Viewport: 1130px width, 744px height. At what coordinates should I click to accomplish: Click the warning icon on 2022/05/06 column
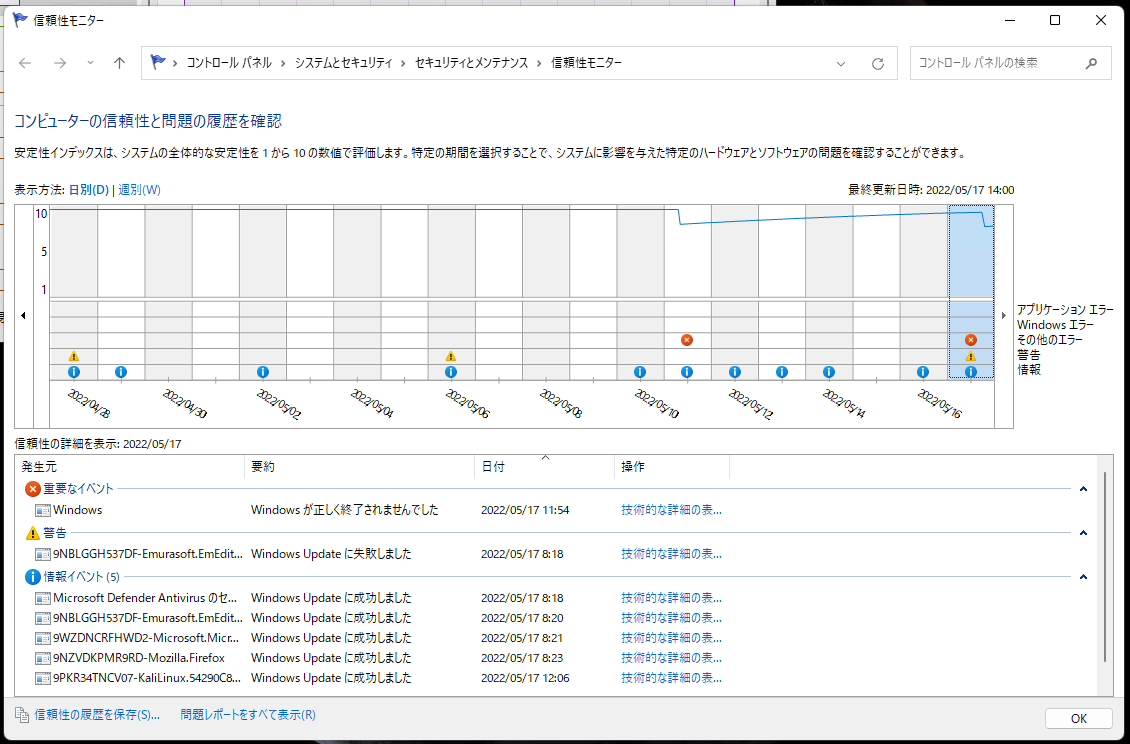coord(451,356)
